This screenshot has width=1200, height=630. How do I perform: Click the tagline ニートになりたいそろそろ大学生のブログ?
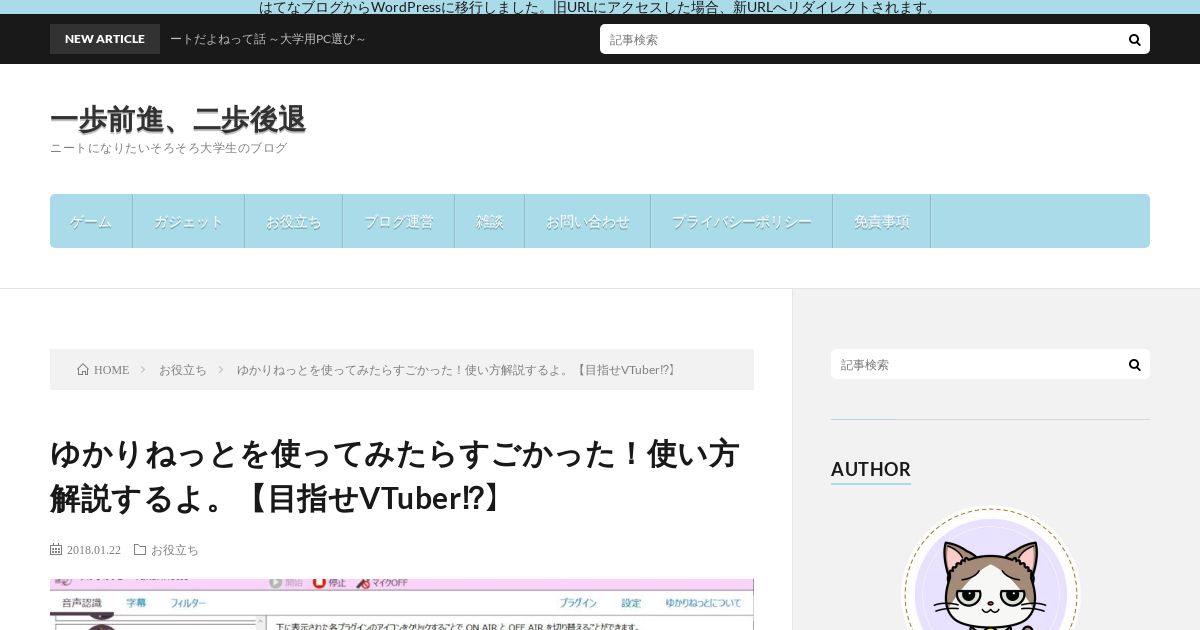point(169,148)
